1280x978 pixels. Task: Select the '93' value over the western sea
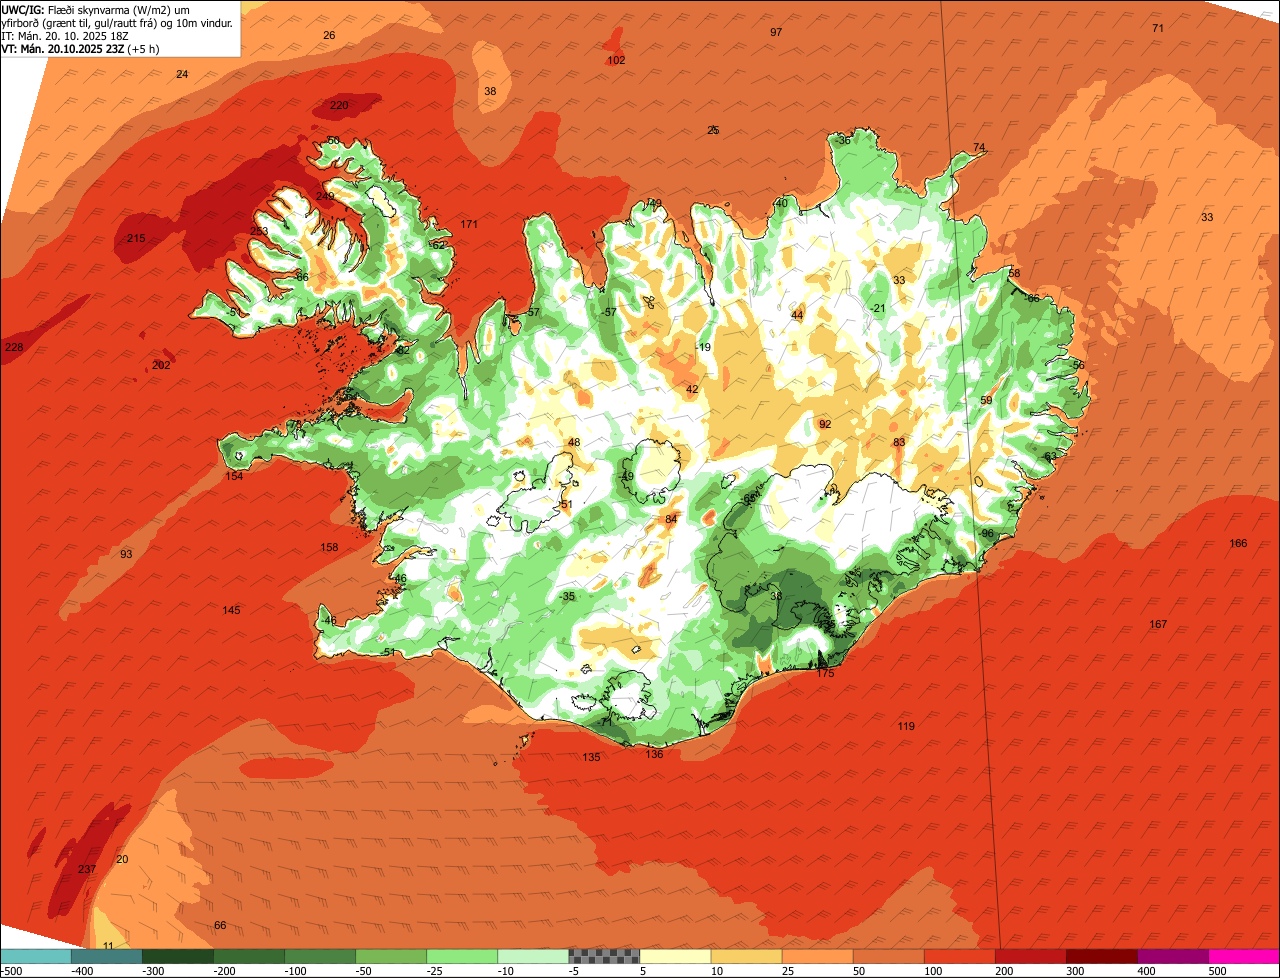point(126,554)
